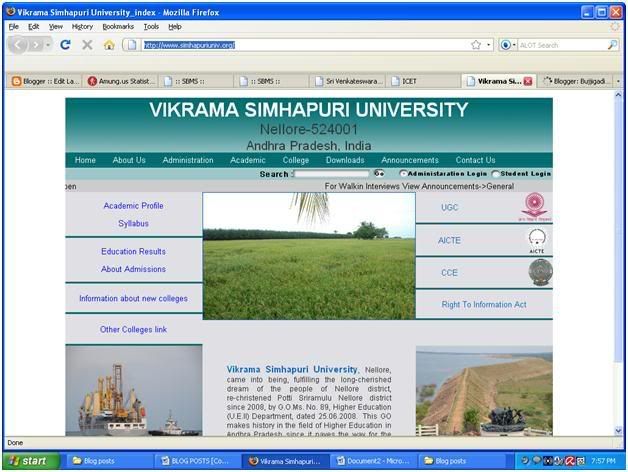Image resolution: width=628 pixels, height=472 pixels.
Task: Open the UGC text link
Action: coord(449,207)
